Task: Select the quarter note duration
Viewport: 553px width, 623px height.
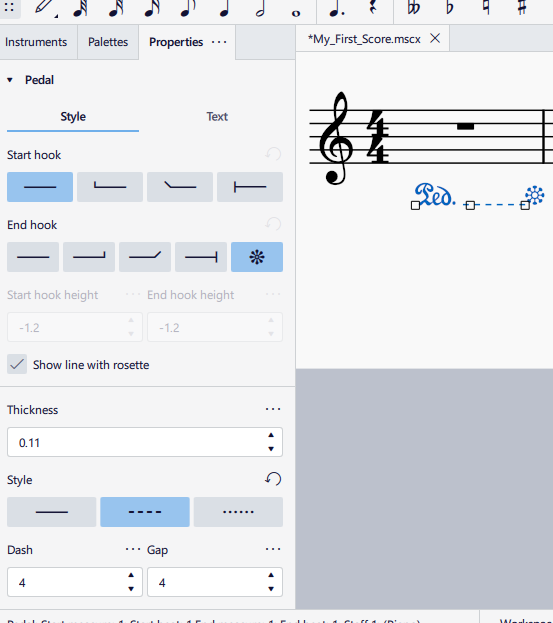Action: point(225,9)
